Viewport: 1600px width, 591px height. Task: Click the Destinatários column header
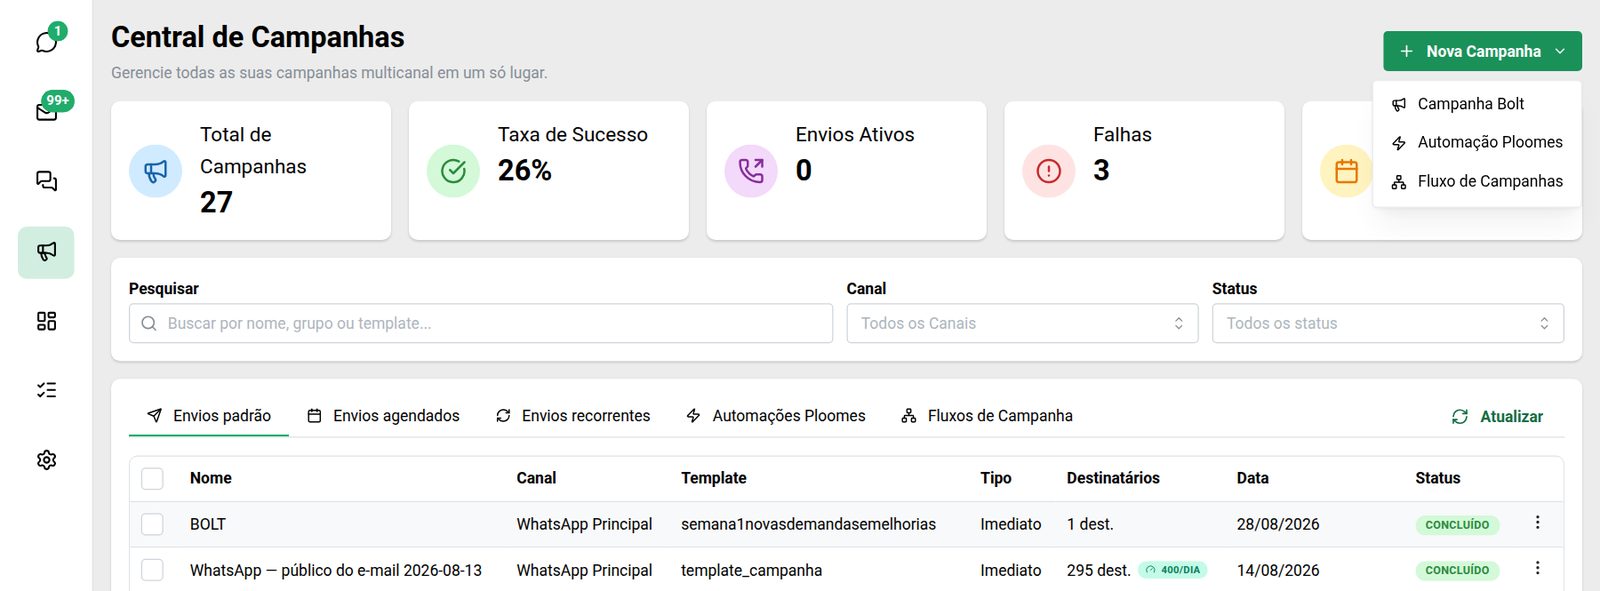pos(1113,479)
